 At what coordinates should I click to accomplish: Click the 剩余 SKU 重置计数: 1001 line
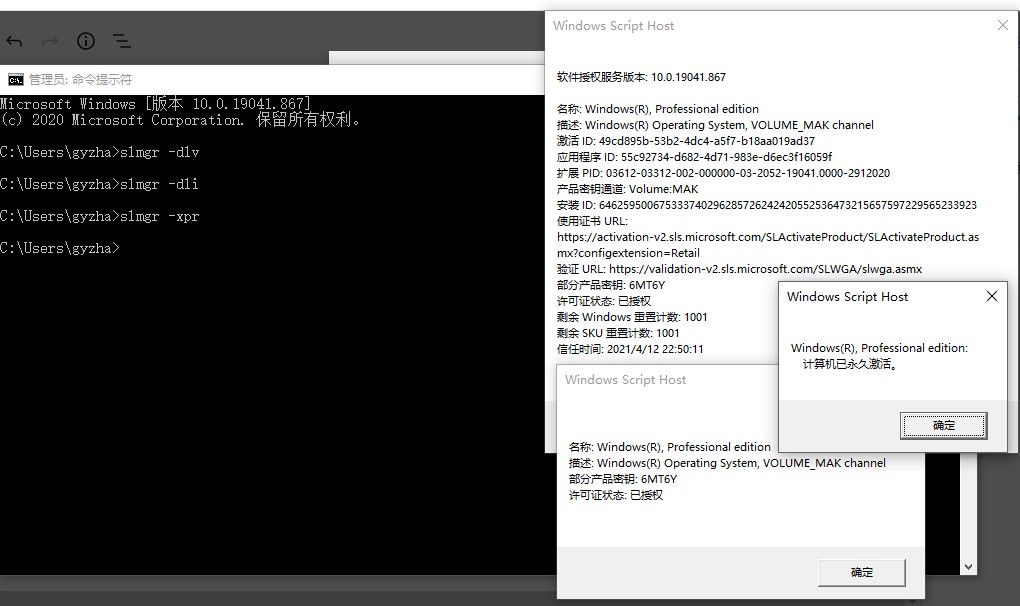coord(618,334)
